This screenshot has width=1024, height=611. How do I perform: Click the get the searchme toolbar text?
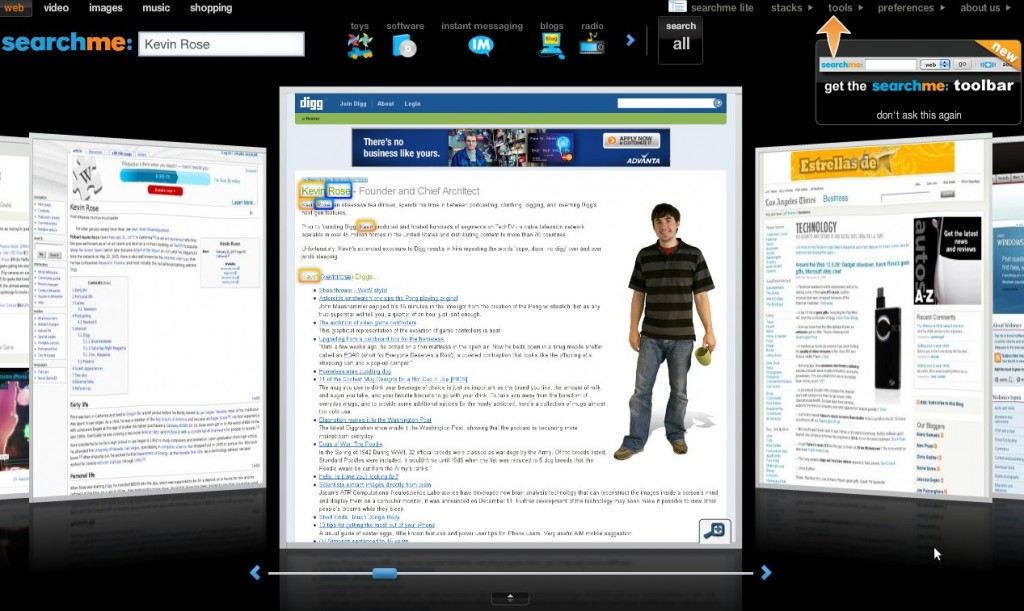click(x=919, y=86)
